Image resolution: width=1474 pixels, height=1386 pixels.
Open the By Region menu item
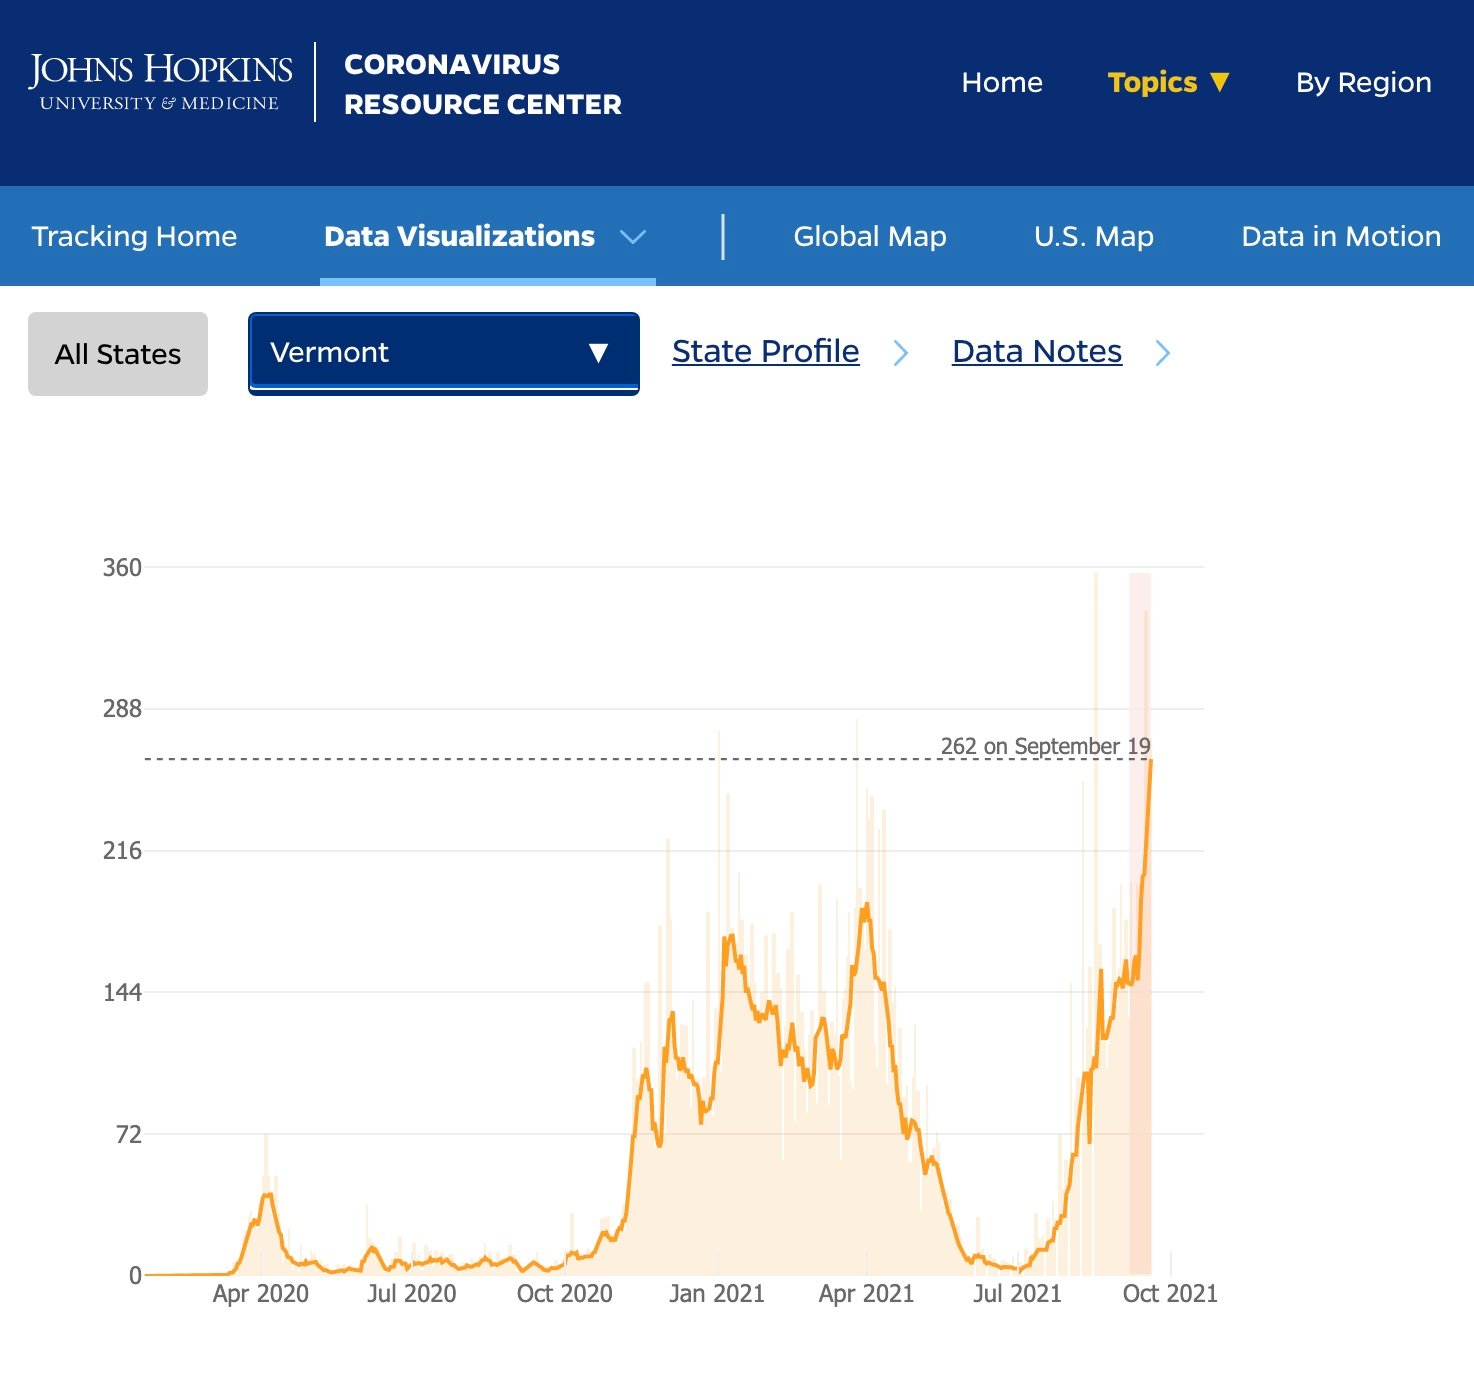(x=1363, y=82)
